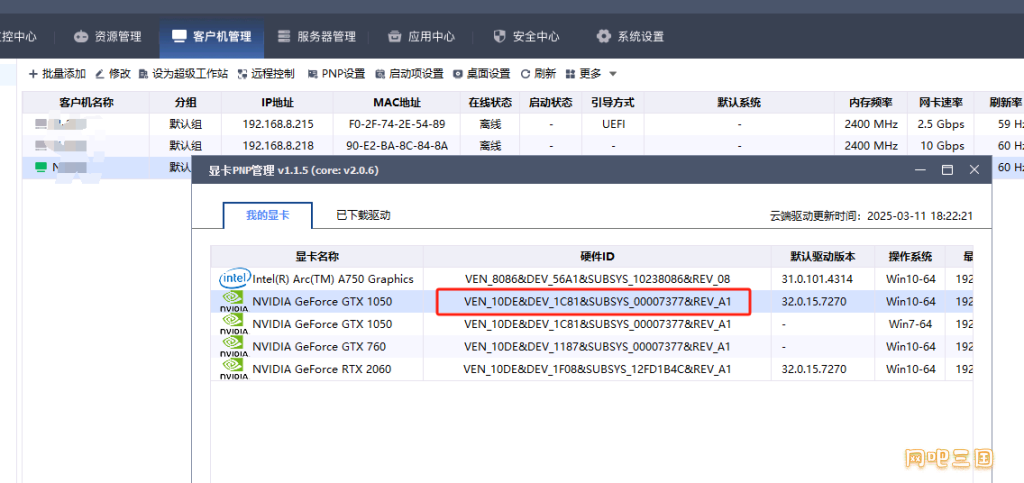This screenshot has height=483, width=1024.
Task: Click IP地址 column header
Action: click(278, 103)
